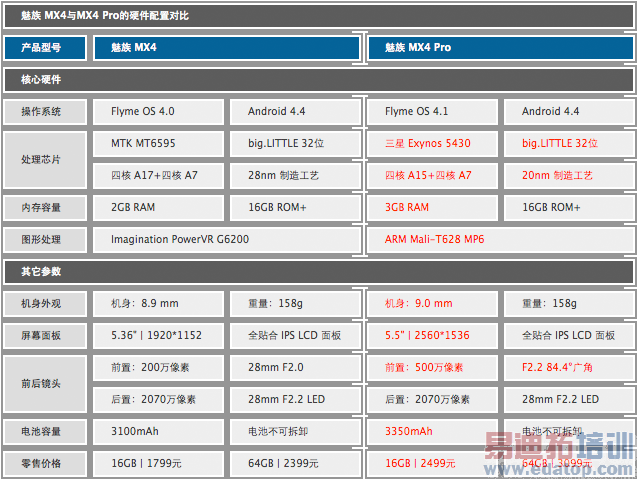
Task: Click '后置: 2070万像素' in the MX4 column
Action: [158, 399]
